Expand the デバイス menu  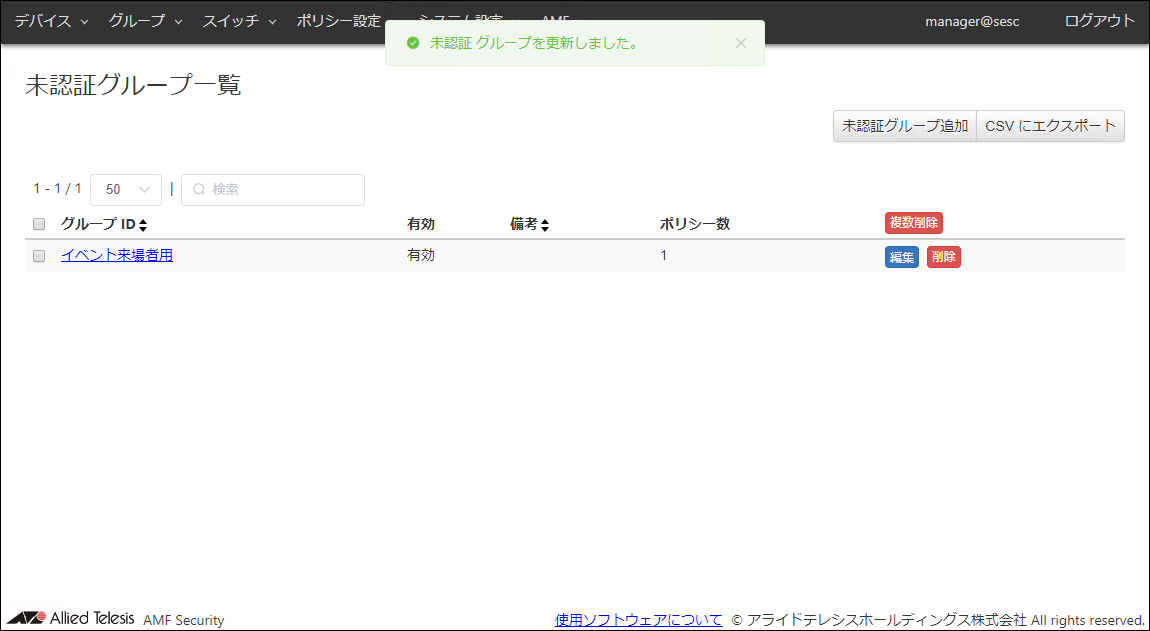[51, 21]
